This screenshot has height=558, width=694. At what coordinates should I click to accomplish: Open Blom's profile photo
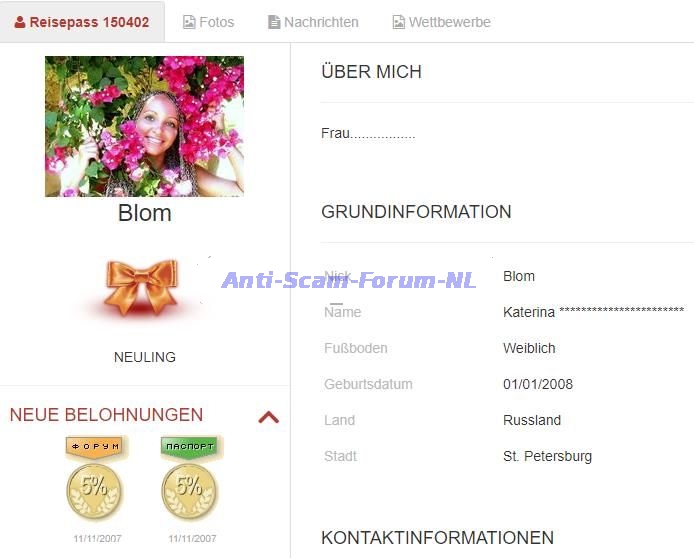[x=144, y=126]
